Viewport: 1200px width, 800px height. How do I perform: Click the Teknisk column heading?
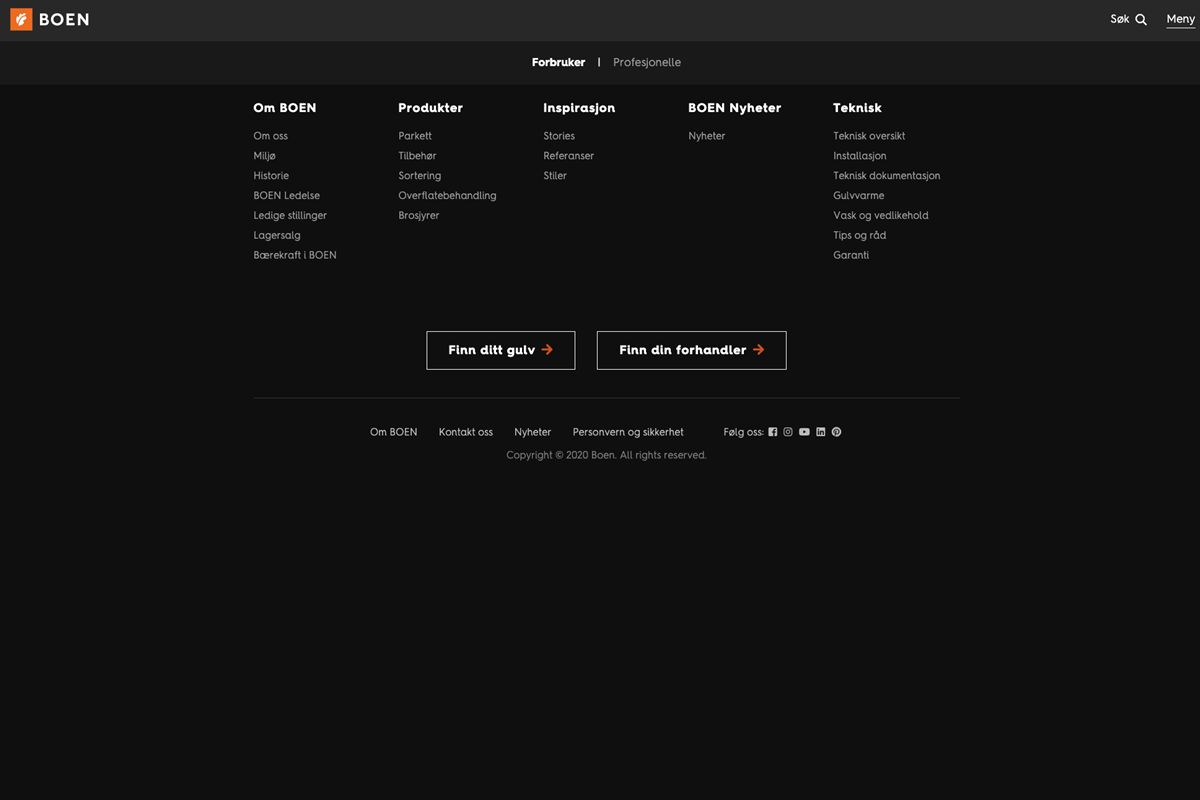point(858,108)
